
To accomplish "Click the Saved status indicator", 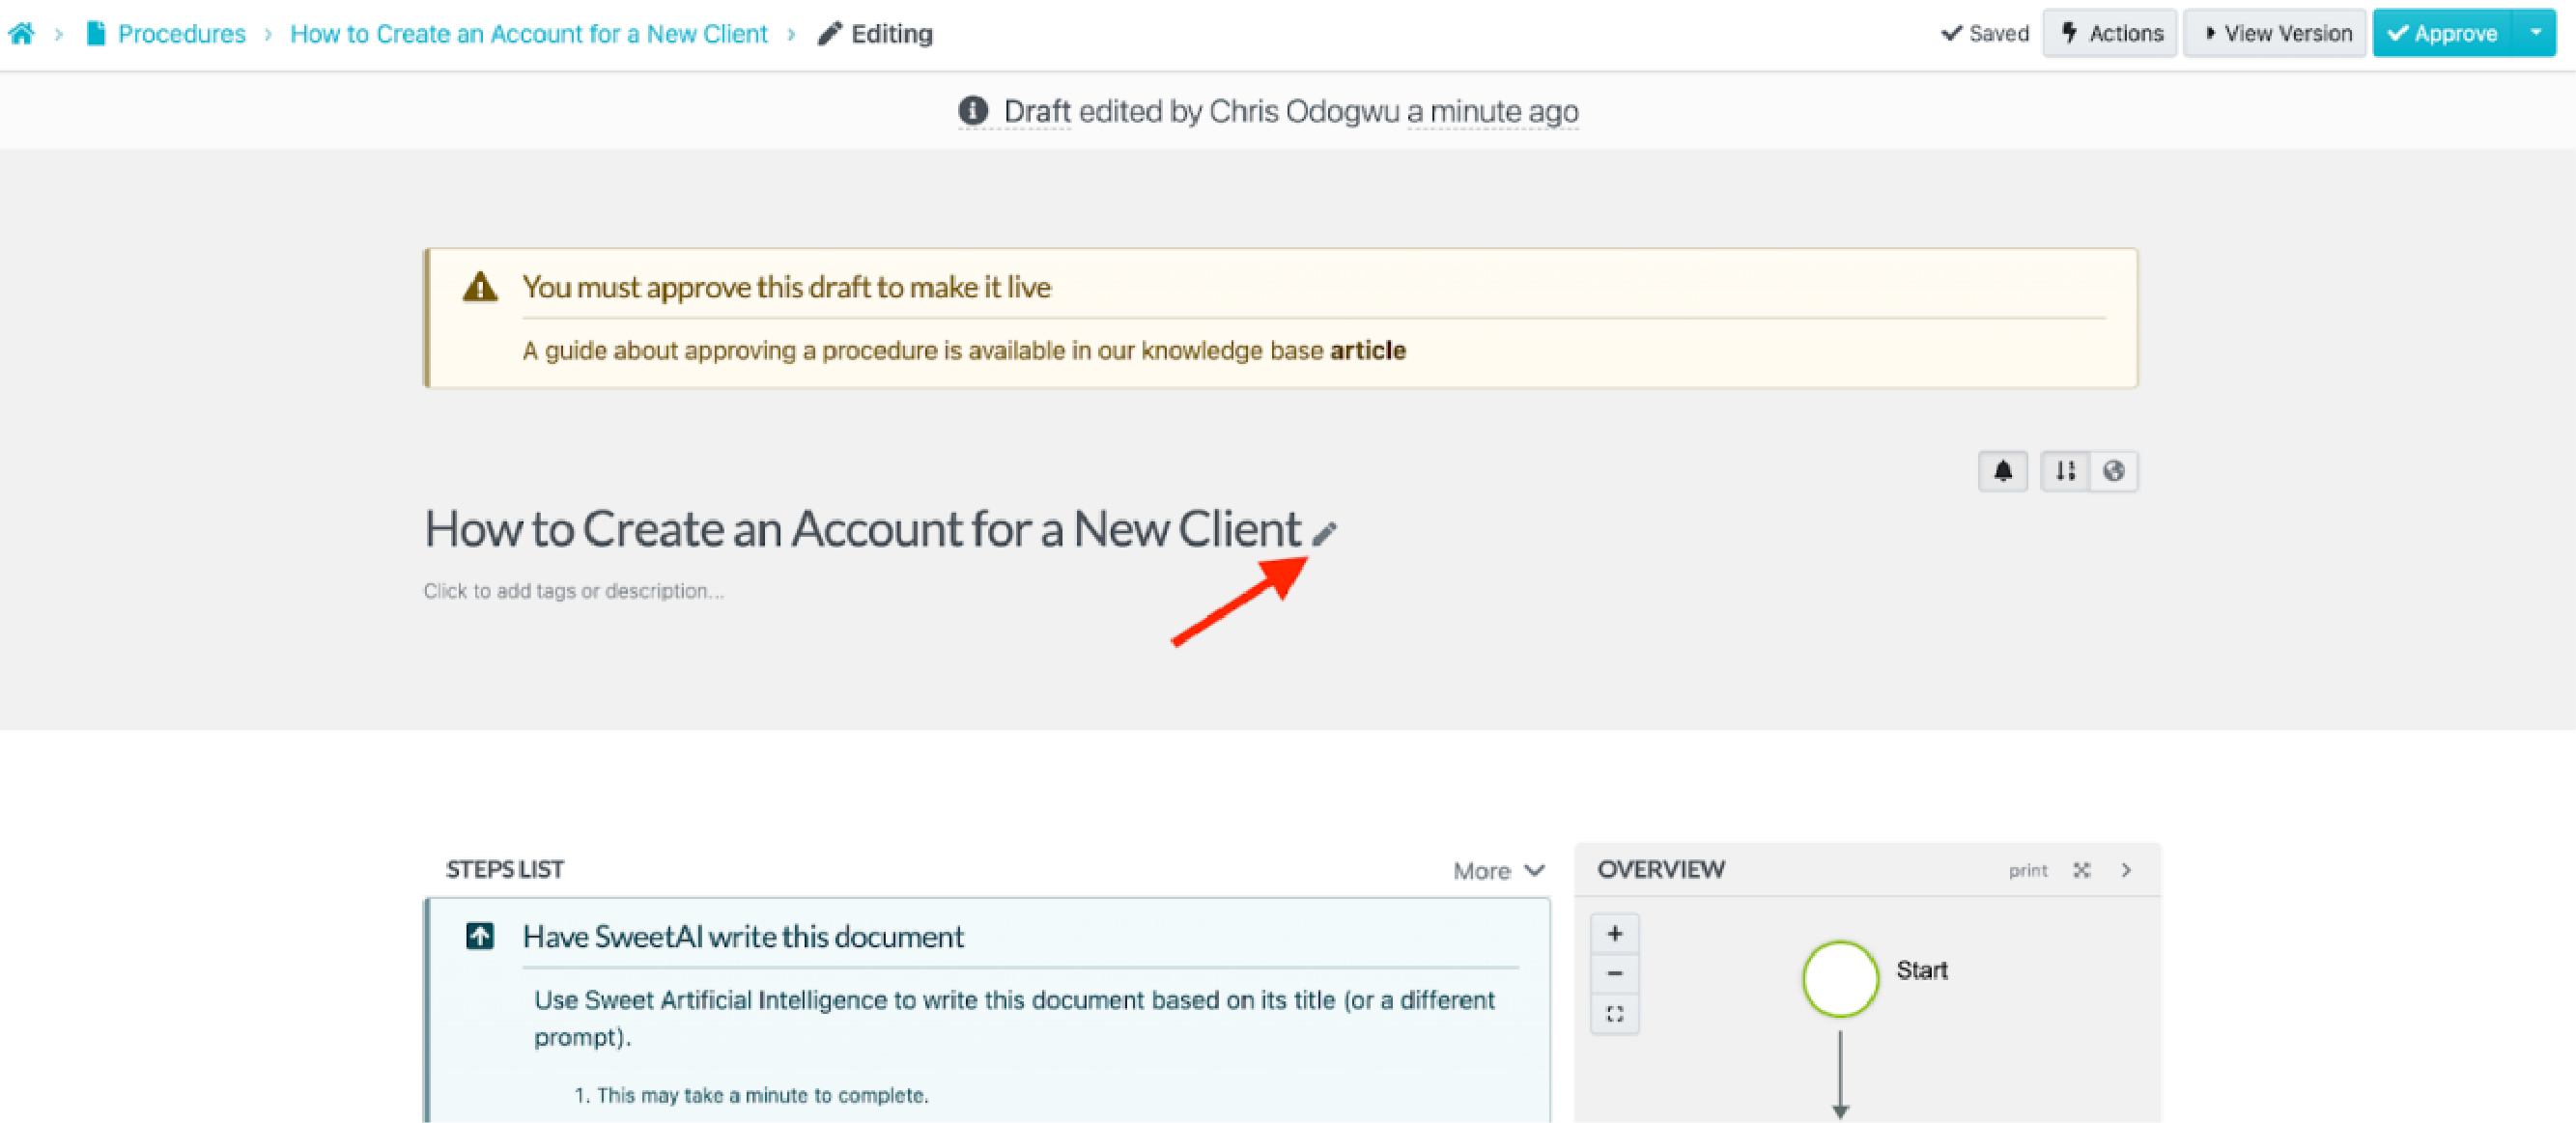I will point(1985,34).
